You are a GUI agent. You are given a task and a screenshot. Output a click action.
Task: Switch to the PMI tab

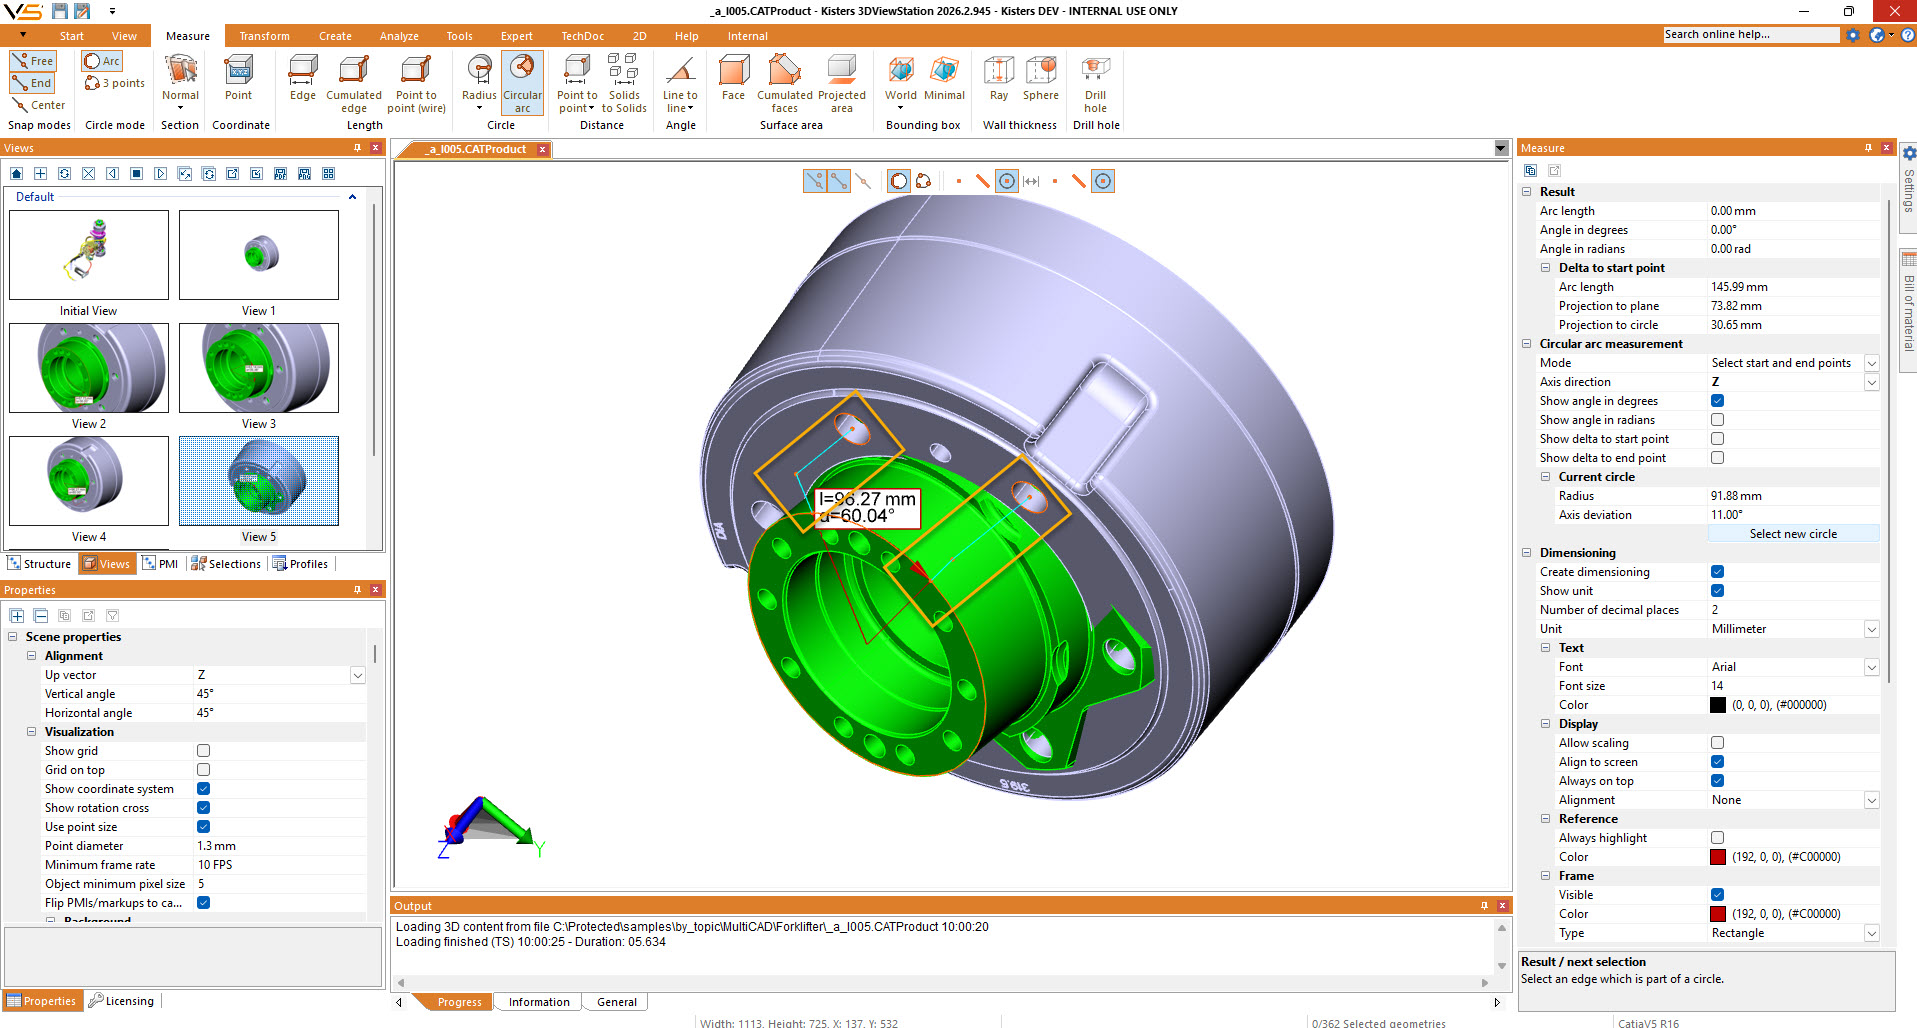tap(160, 564)
